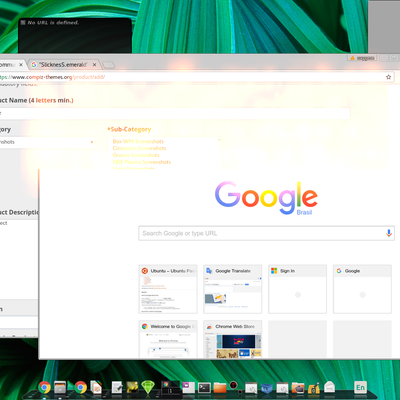Open the Microsoft Sign In shortcut tile

[x=297, y=289]
